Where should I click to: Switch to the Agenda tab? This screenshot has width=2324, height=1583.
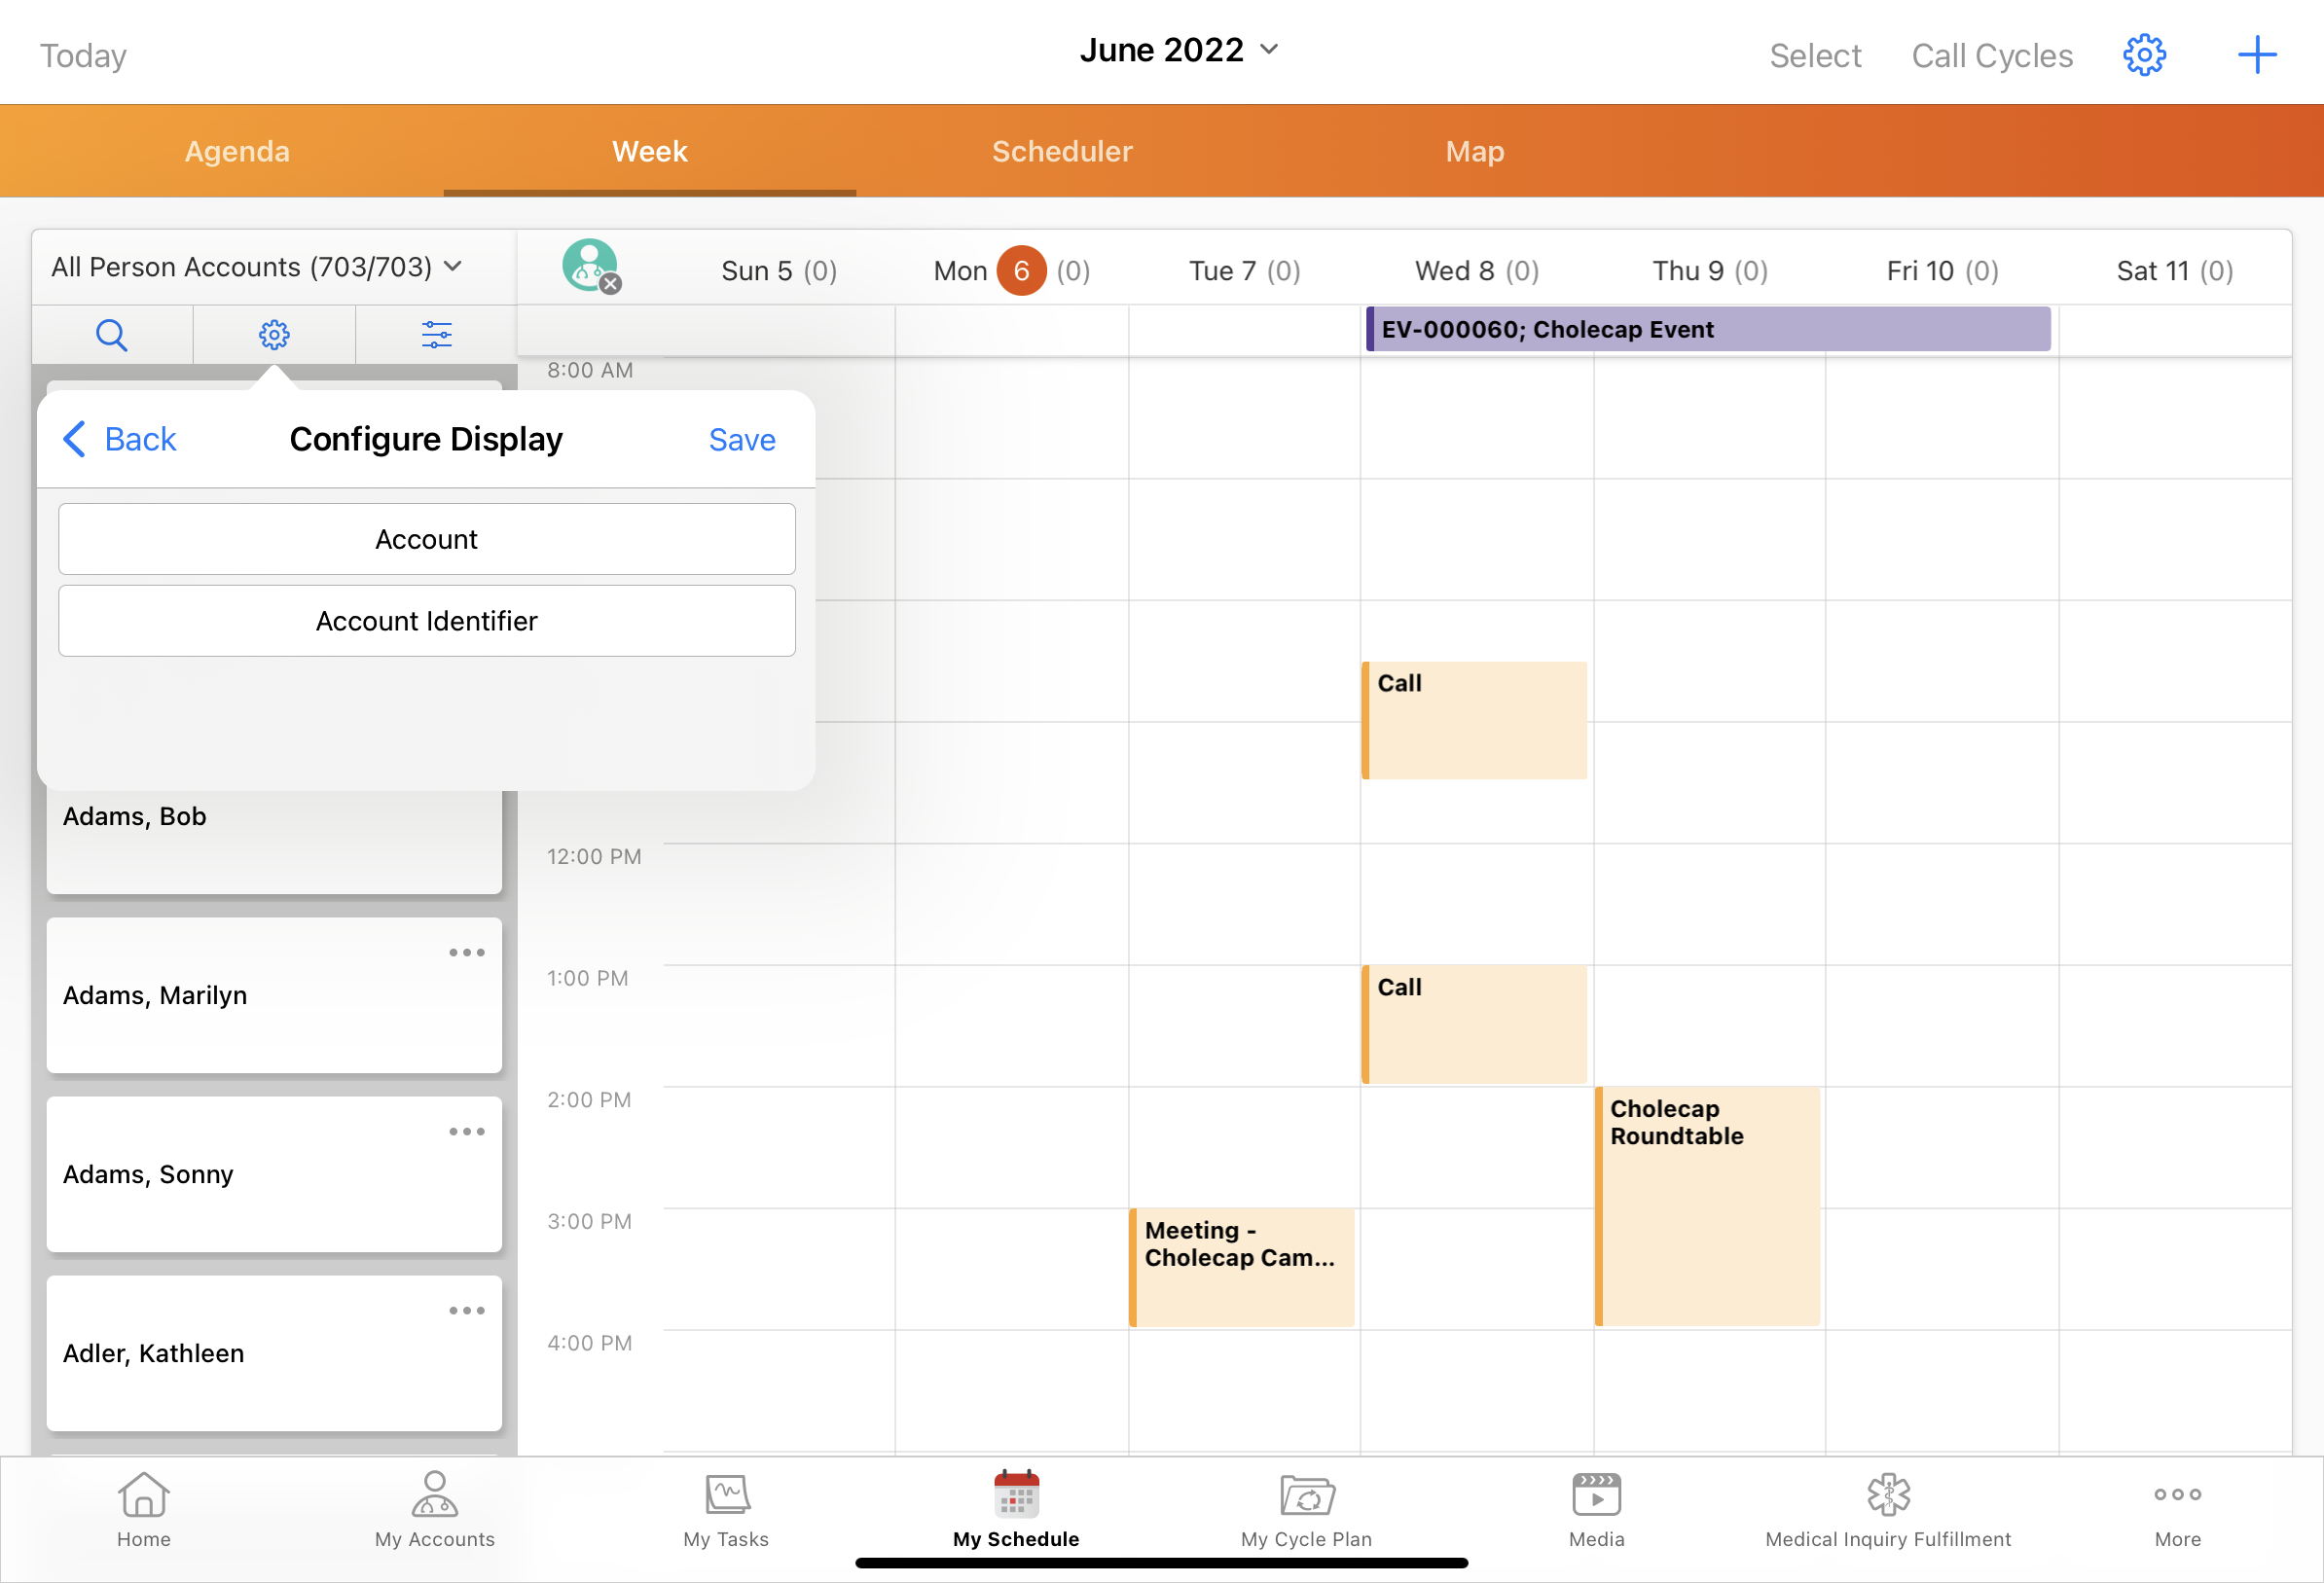tap(237, 151)
